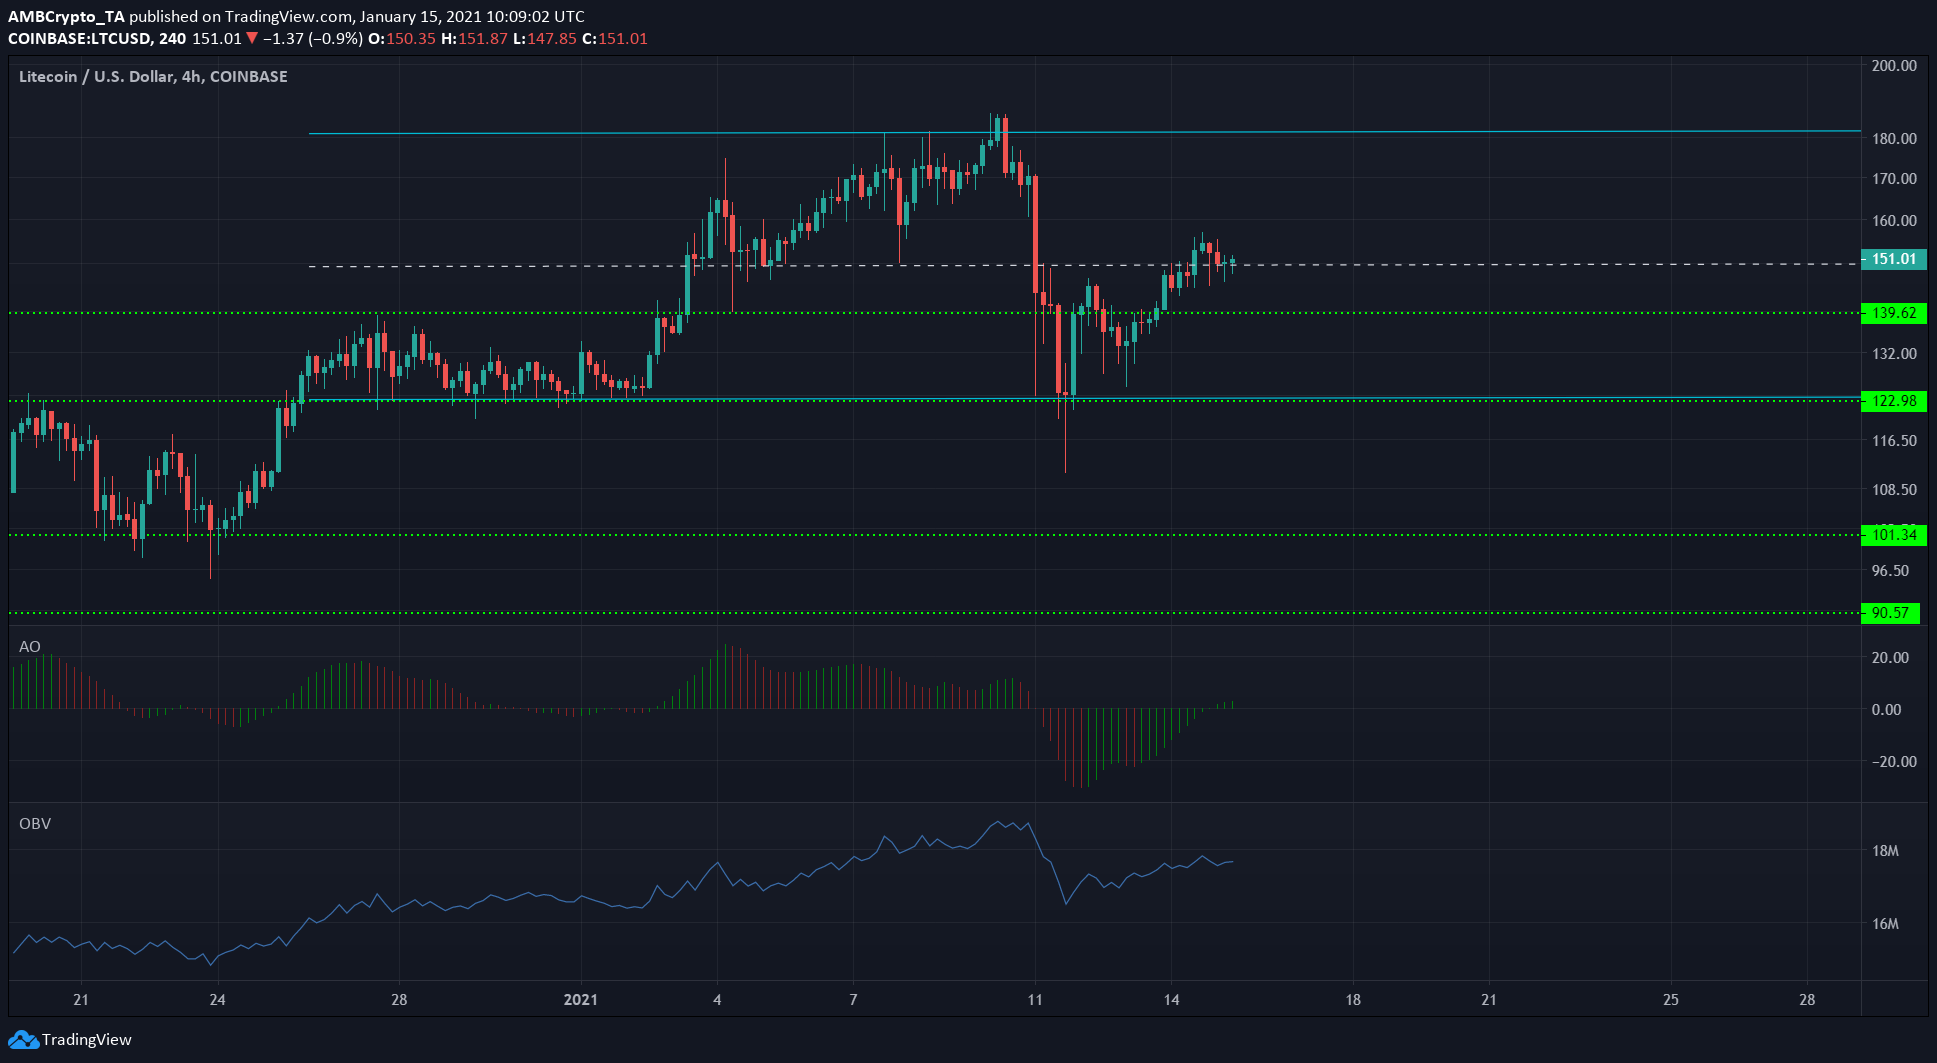
Task: Click the 132.00 price axis value
Action: point(1894,354)
